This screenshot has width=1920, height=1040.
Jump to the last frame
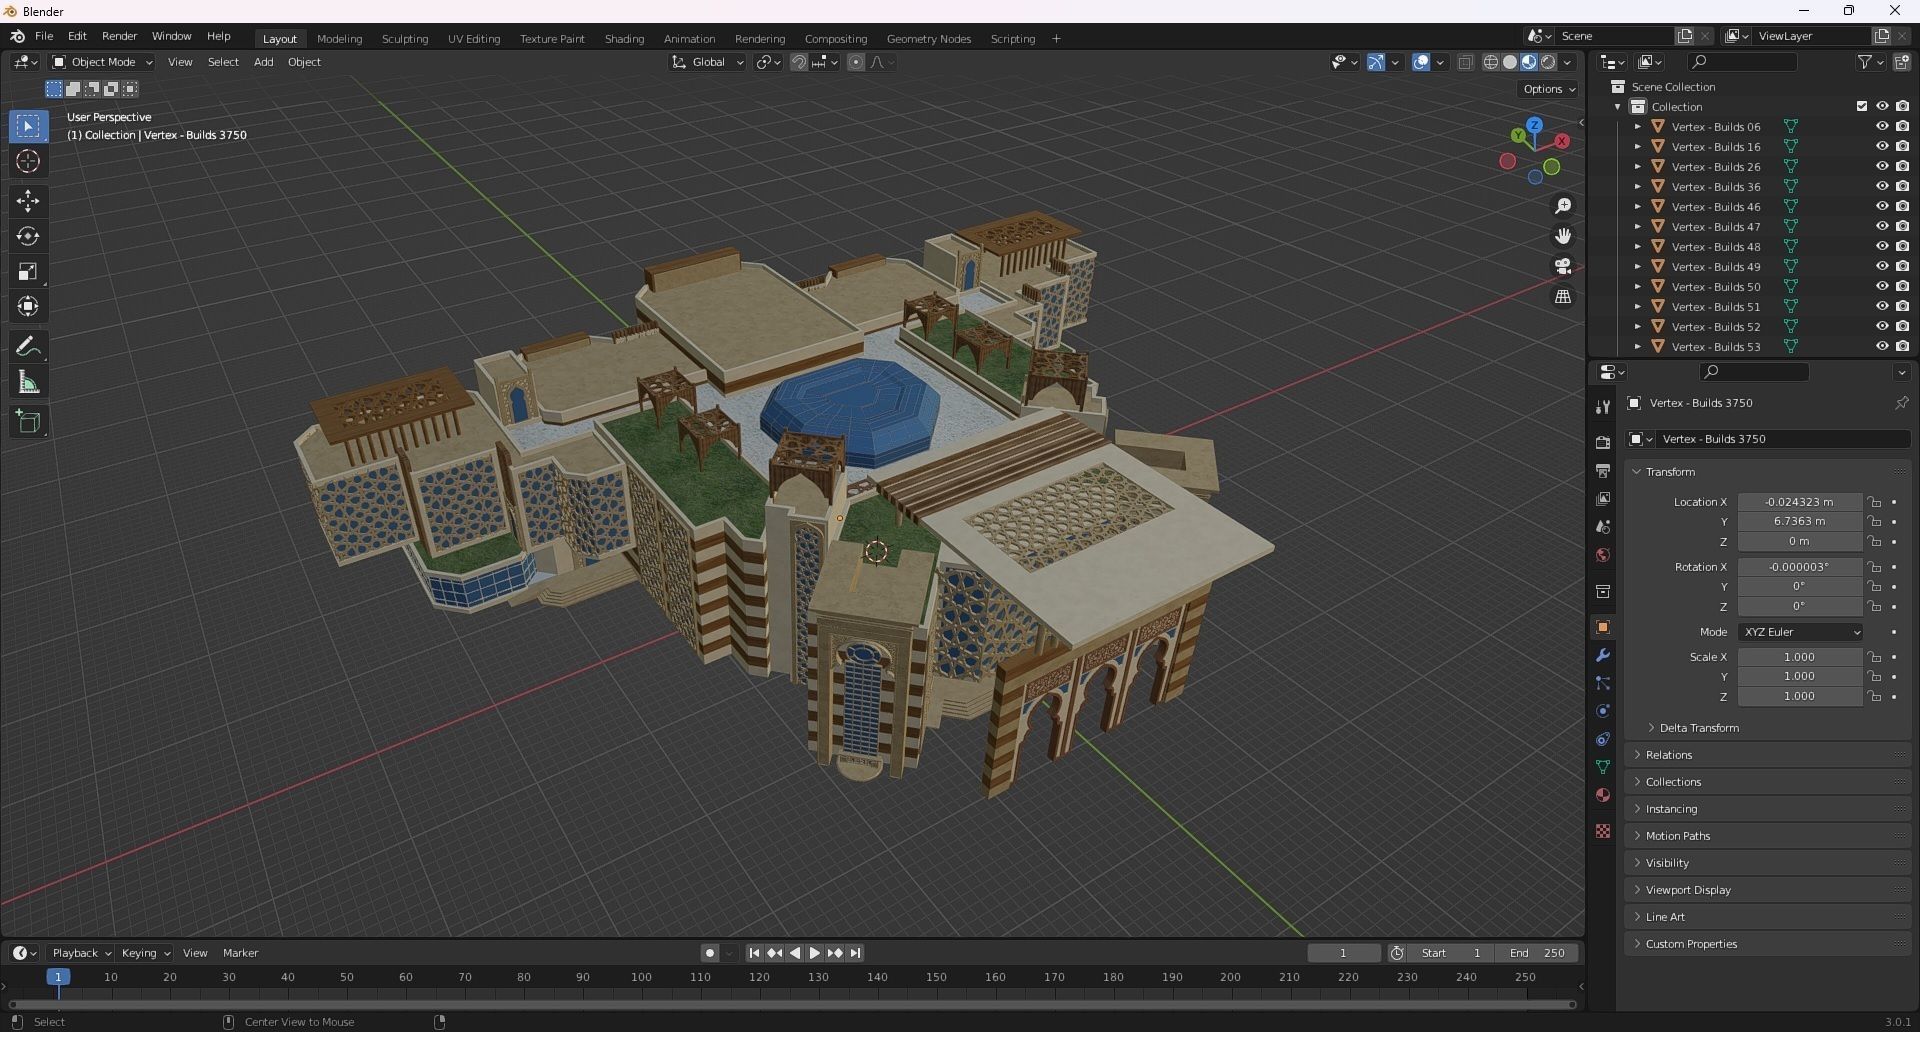pyautogui.click(x=856, y=953)
